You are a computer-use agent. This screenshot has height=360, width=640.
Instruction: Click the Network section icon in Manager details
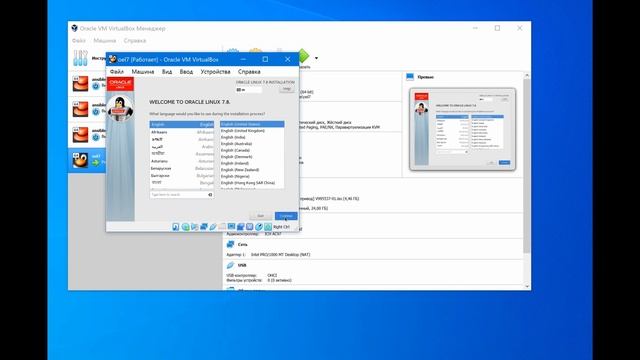[x=230, y=244]
